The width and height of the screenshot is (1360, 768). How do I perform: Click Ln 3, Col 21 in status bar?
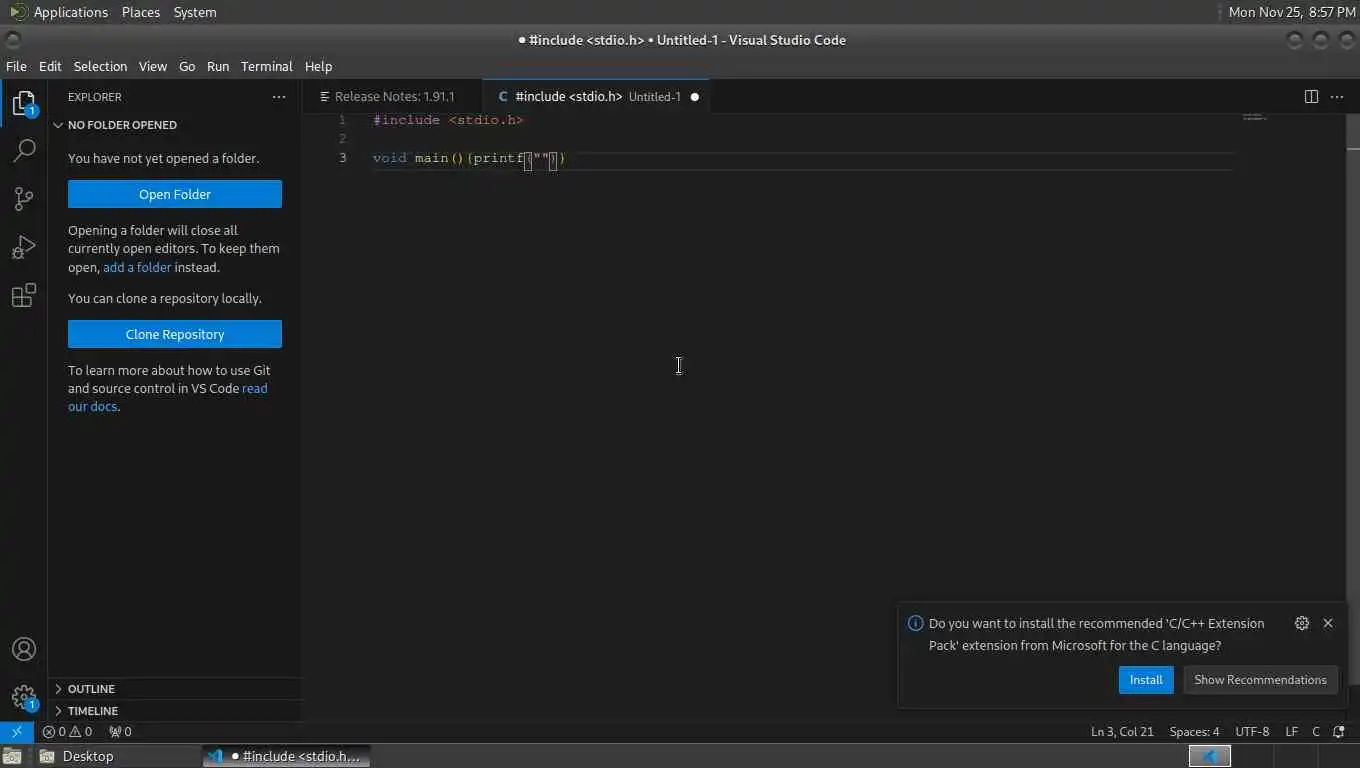coord(1122,732)
